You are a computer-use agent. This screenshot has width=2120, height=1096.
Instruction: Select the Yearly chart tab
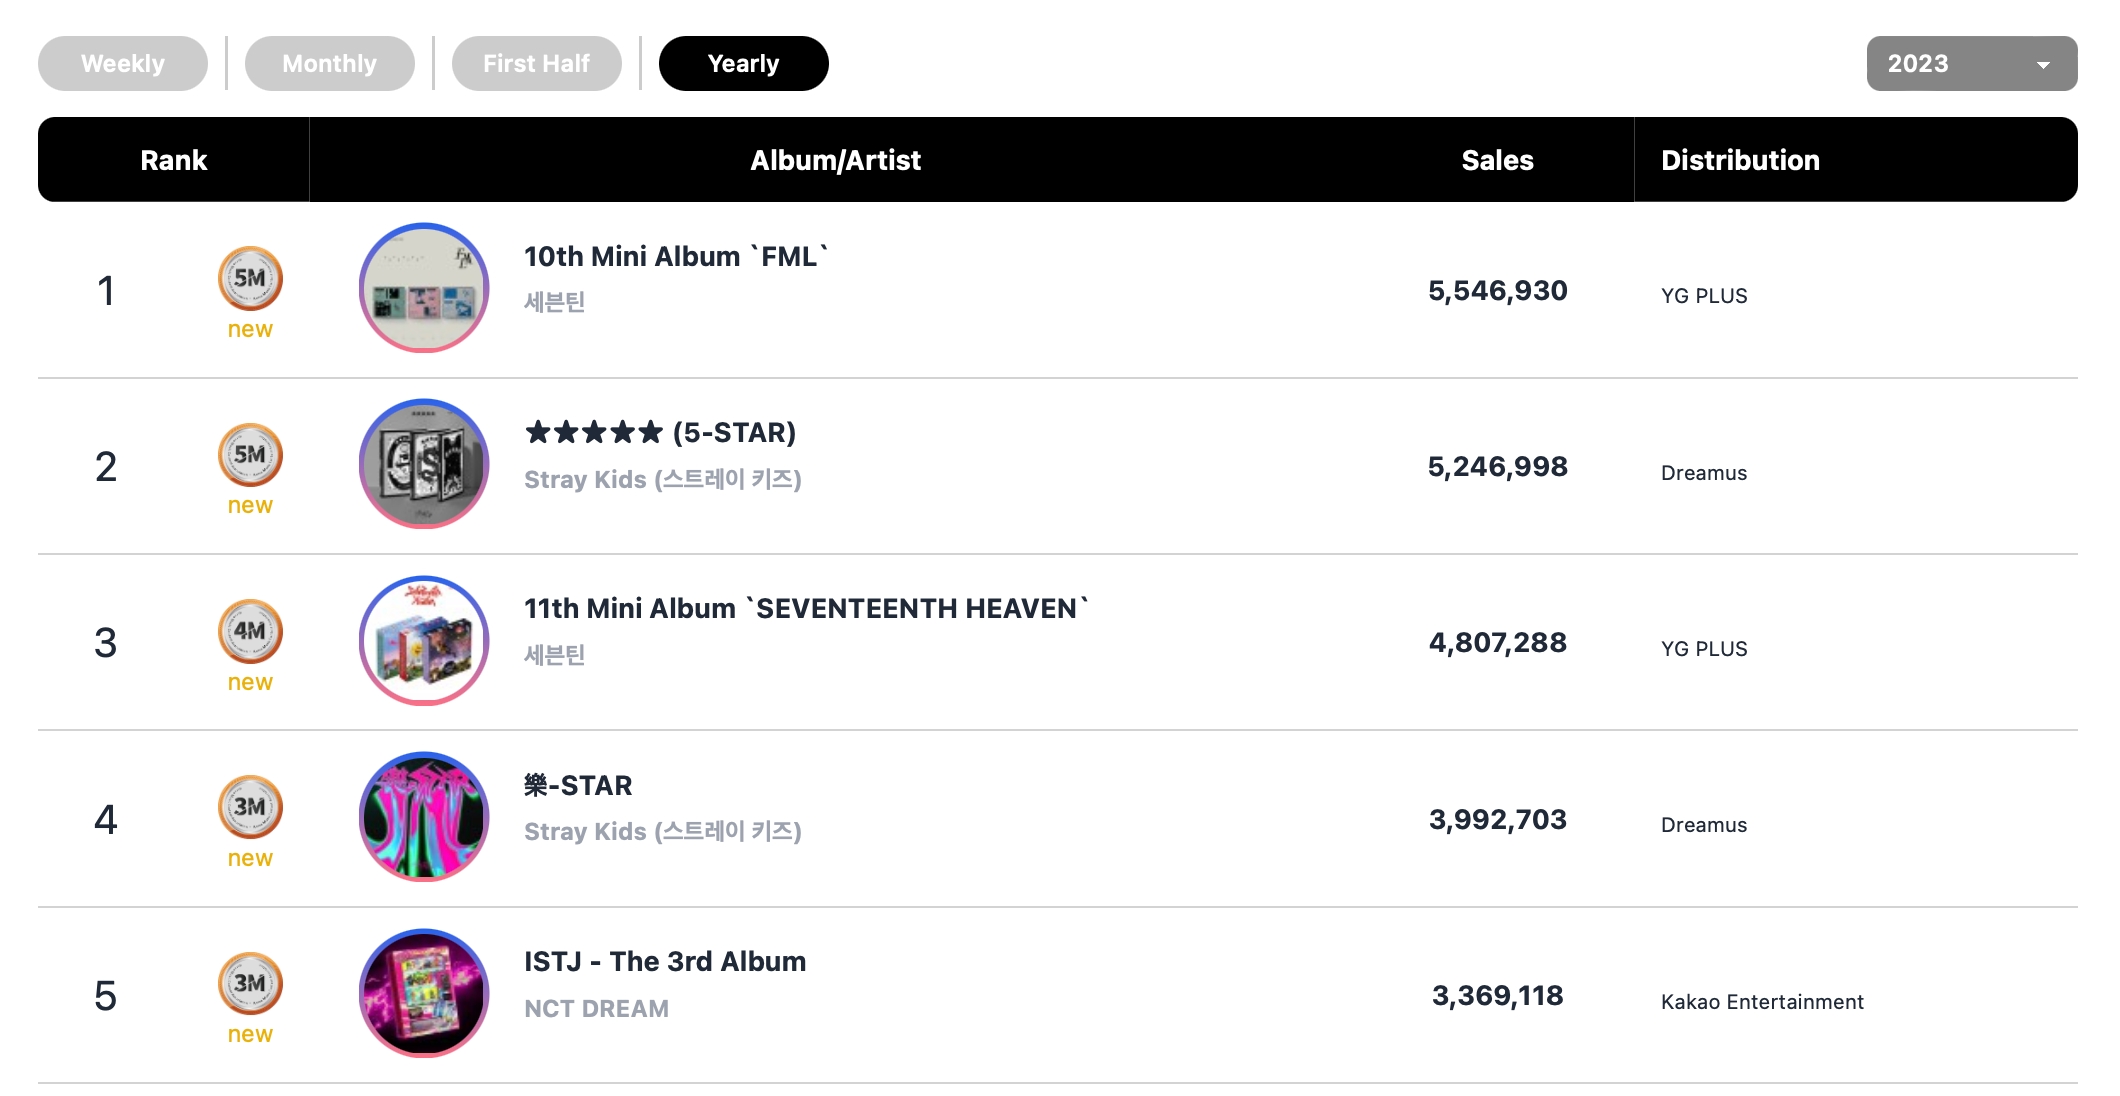744,63
